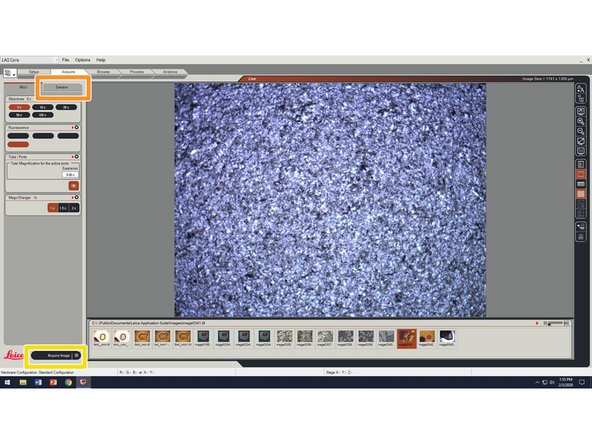This screenshot has height=444, width=592.
Task: Click the topmost icon in the right toolbar
Action: click(581, 89)
